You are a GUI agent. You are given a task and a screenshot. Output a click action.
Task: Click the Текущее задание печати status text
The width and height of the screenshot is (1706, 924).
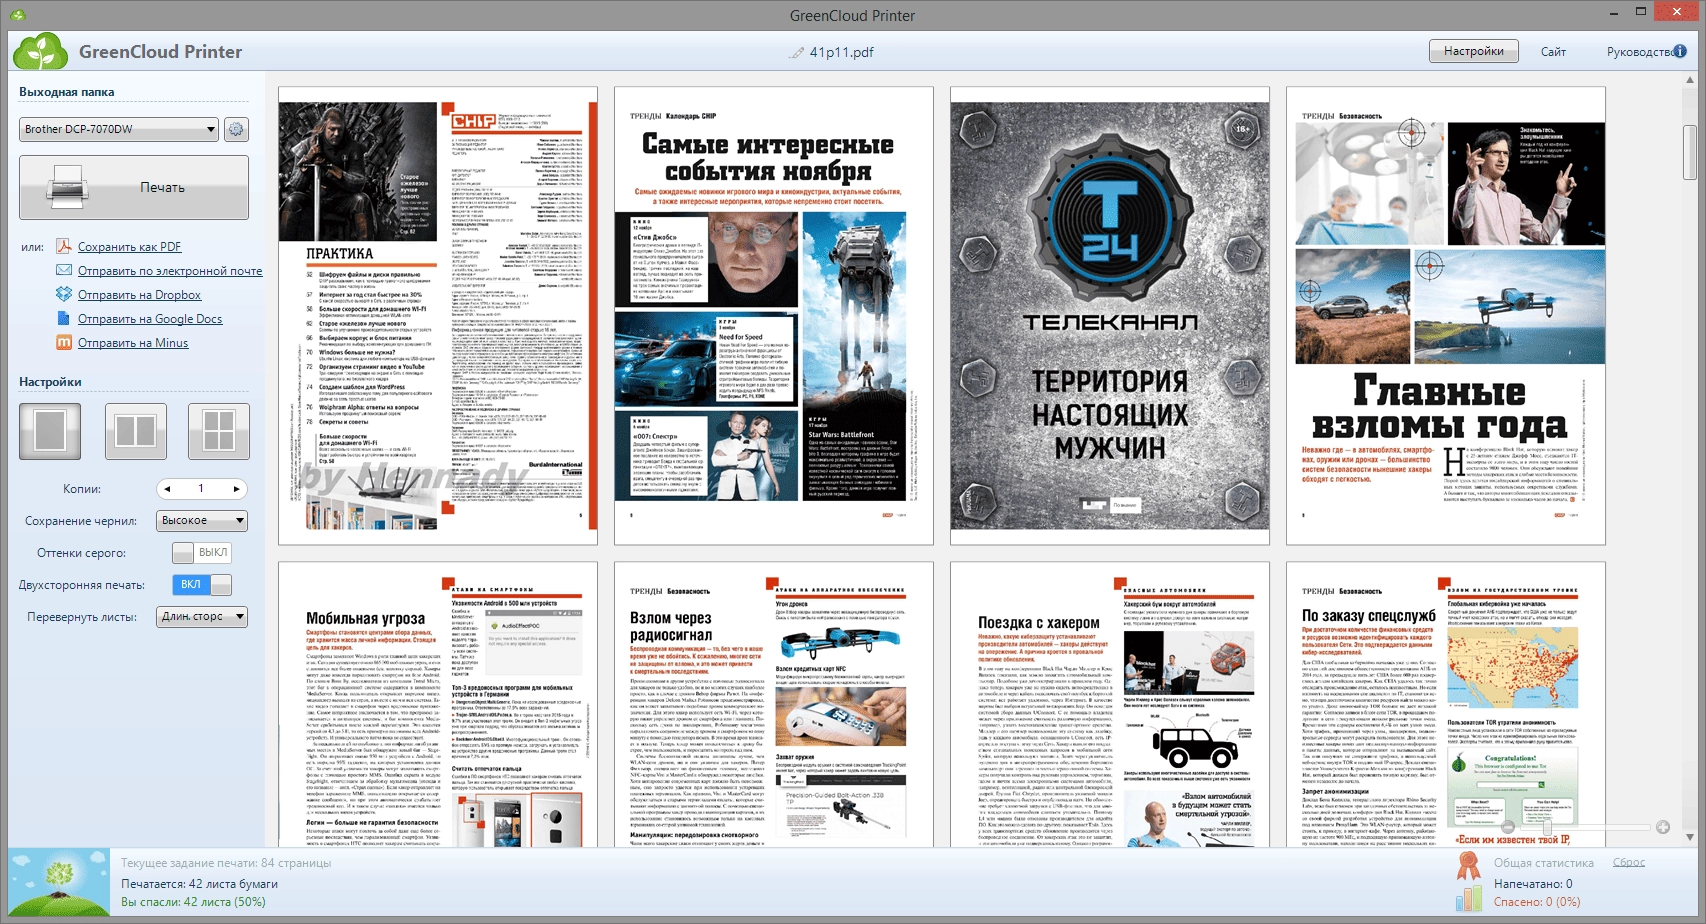coord(226,863)
